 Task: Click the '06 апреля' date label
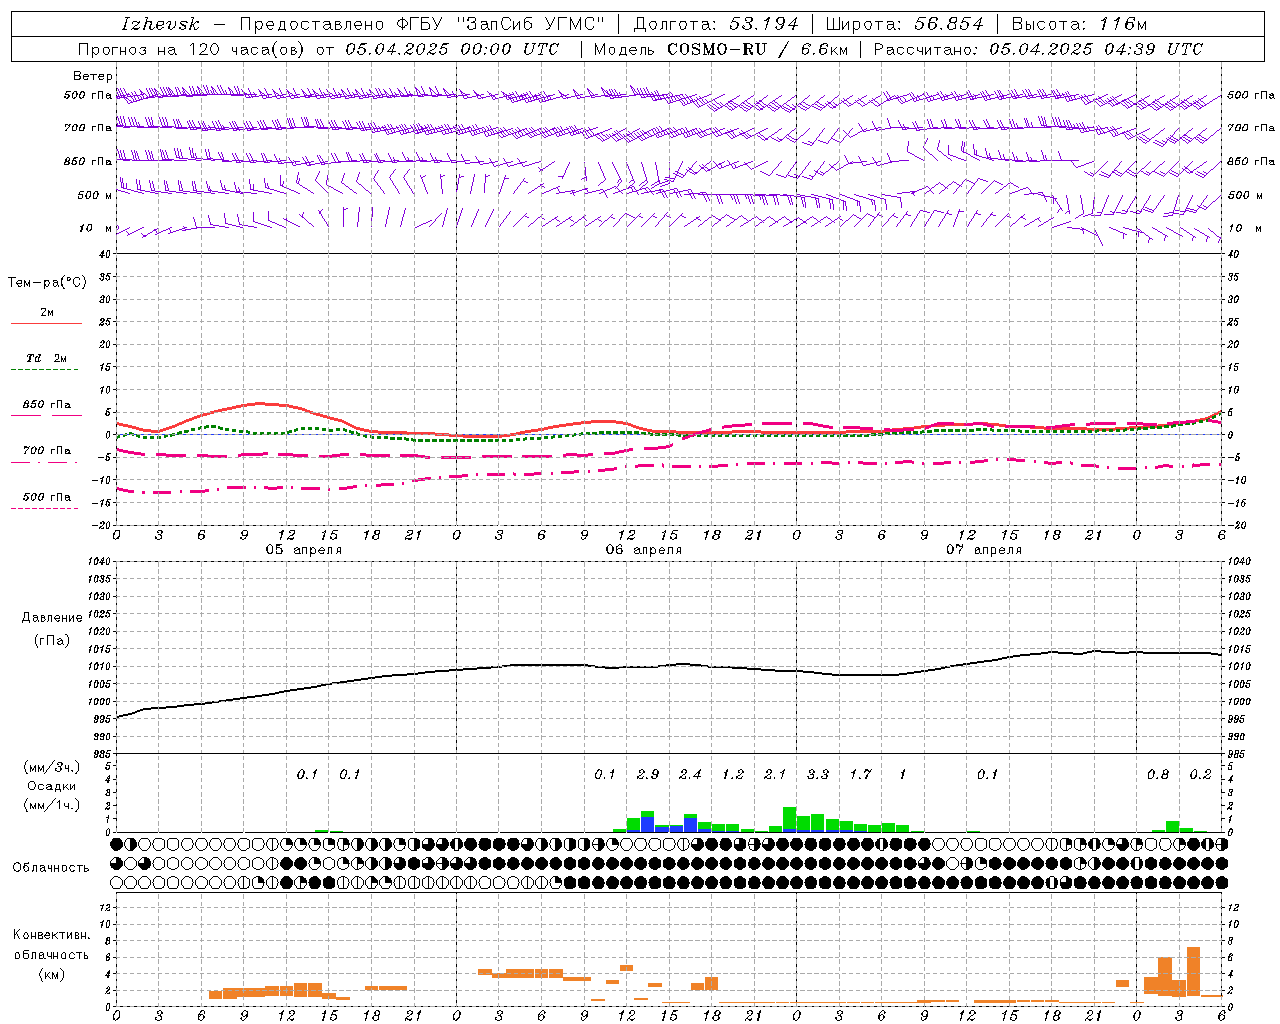643,550
